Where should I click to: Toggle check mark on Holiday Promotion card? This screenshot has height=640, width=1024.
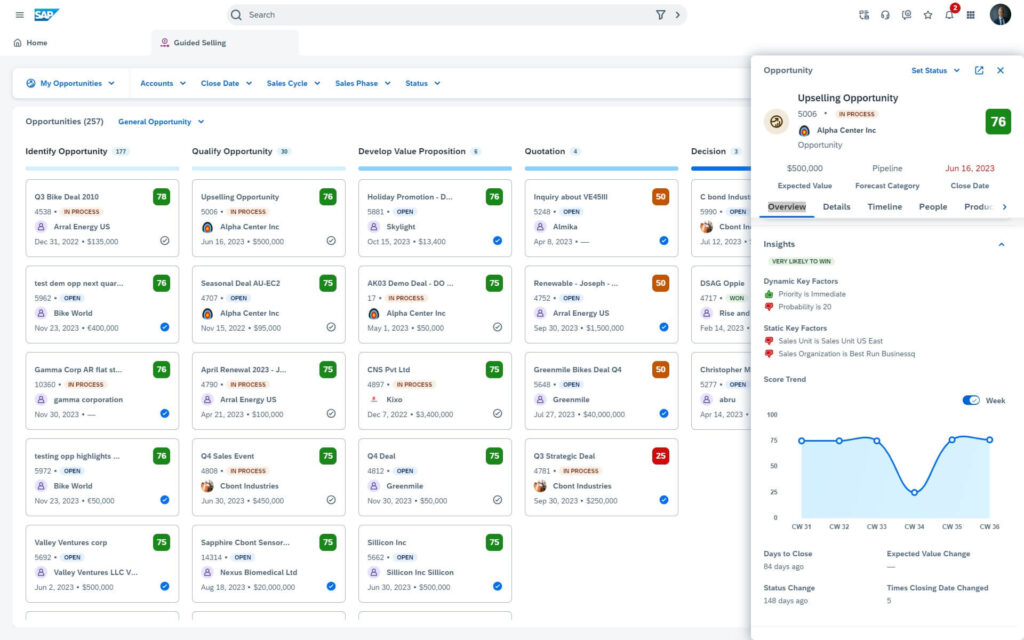coord(498,241)
